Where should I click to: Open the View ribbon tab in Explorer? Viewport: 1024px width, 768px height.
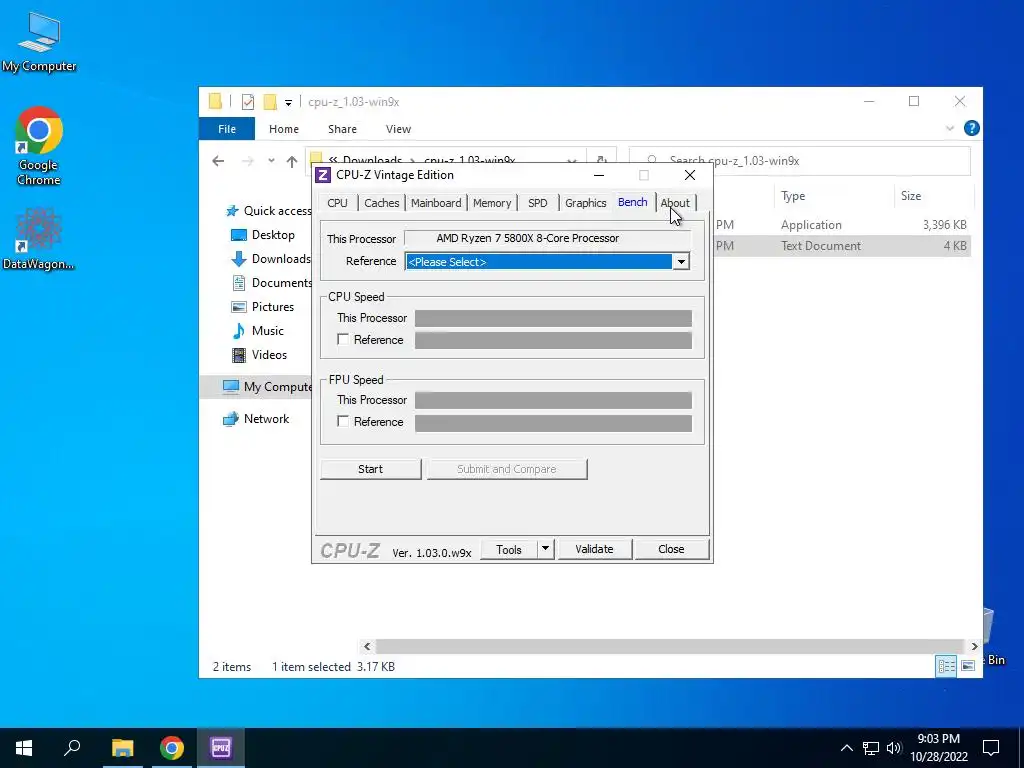point(398,129)
